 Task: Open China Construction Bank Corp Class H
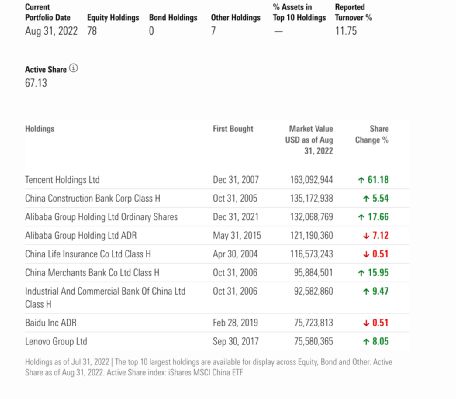(x=93, y=198)
